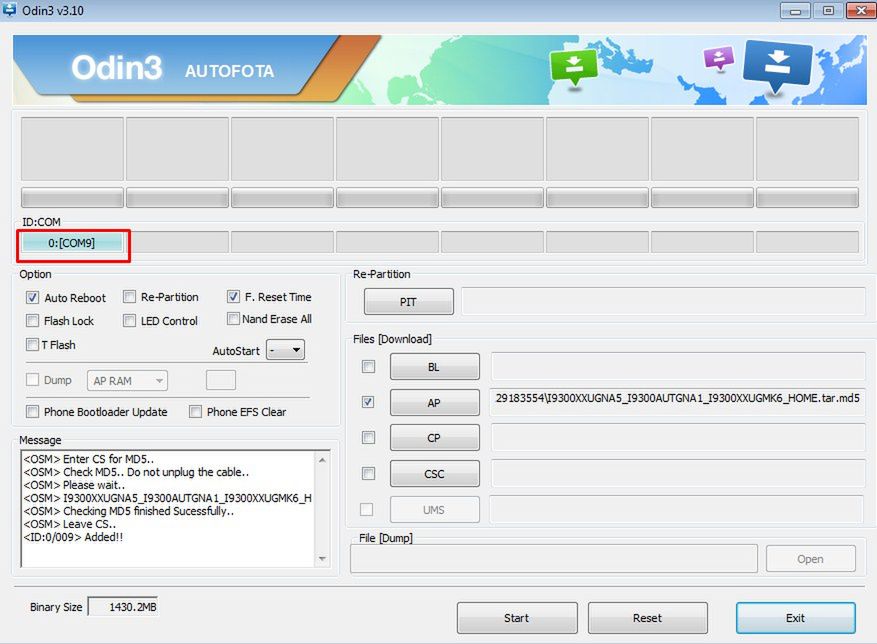The image size is (877, 644).
Task: Uncheck F. Reset Time option
Action: click(x=233, y=297)
